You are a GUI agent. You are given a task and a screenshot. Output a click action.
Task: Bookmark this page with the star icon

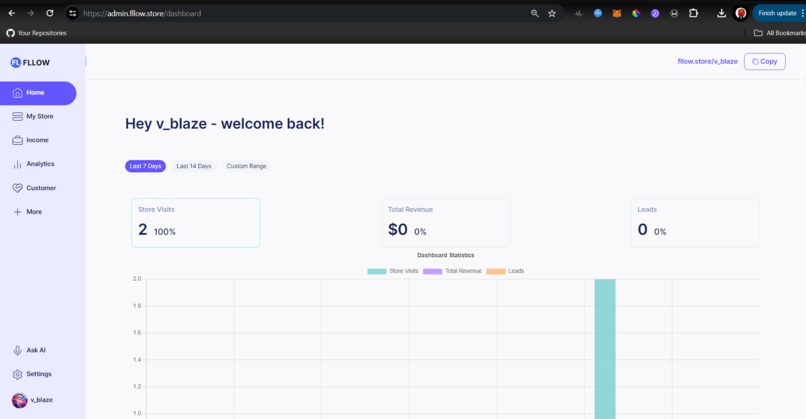pyautogui.click(x=552, y=13)
